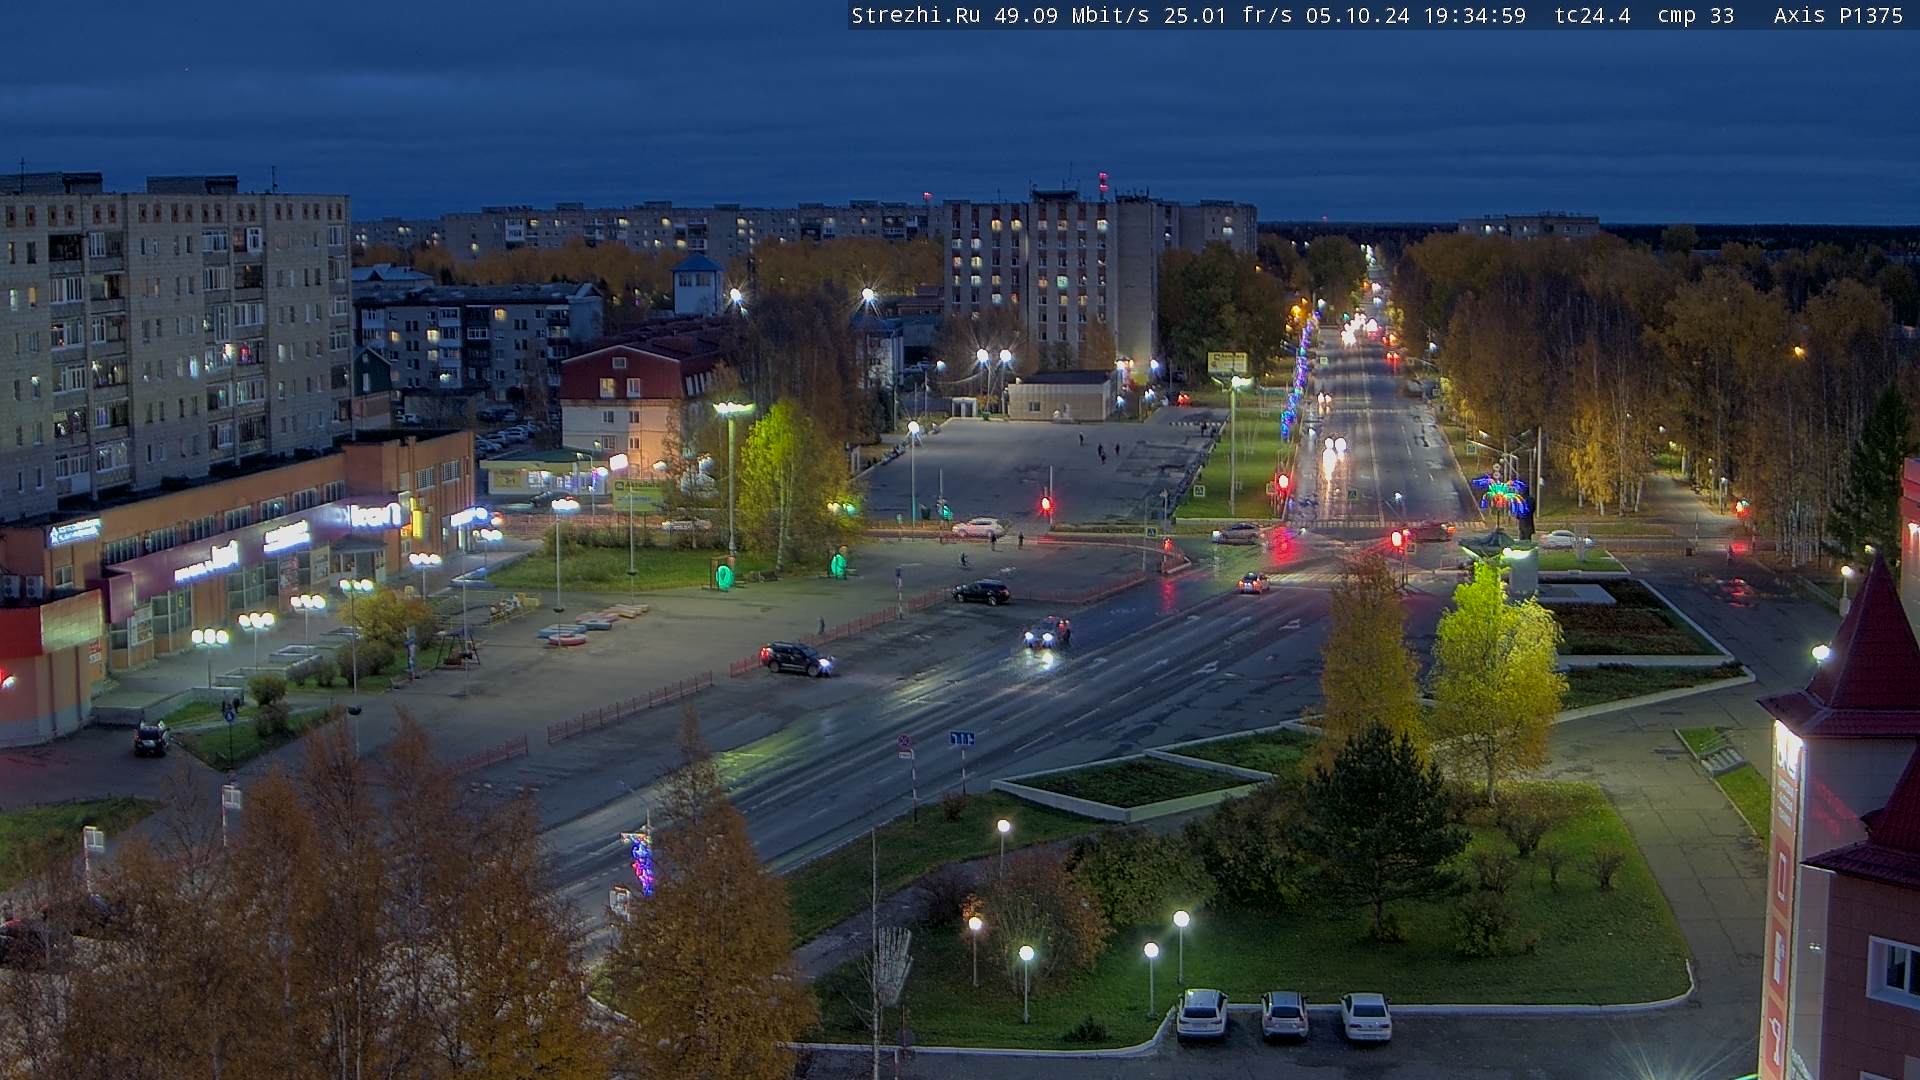The height and width of the screenshot is (1080, 1920).
Task: Click the cmp 33 compression readout
Action: (x=1696, y=15)
